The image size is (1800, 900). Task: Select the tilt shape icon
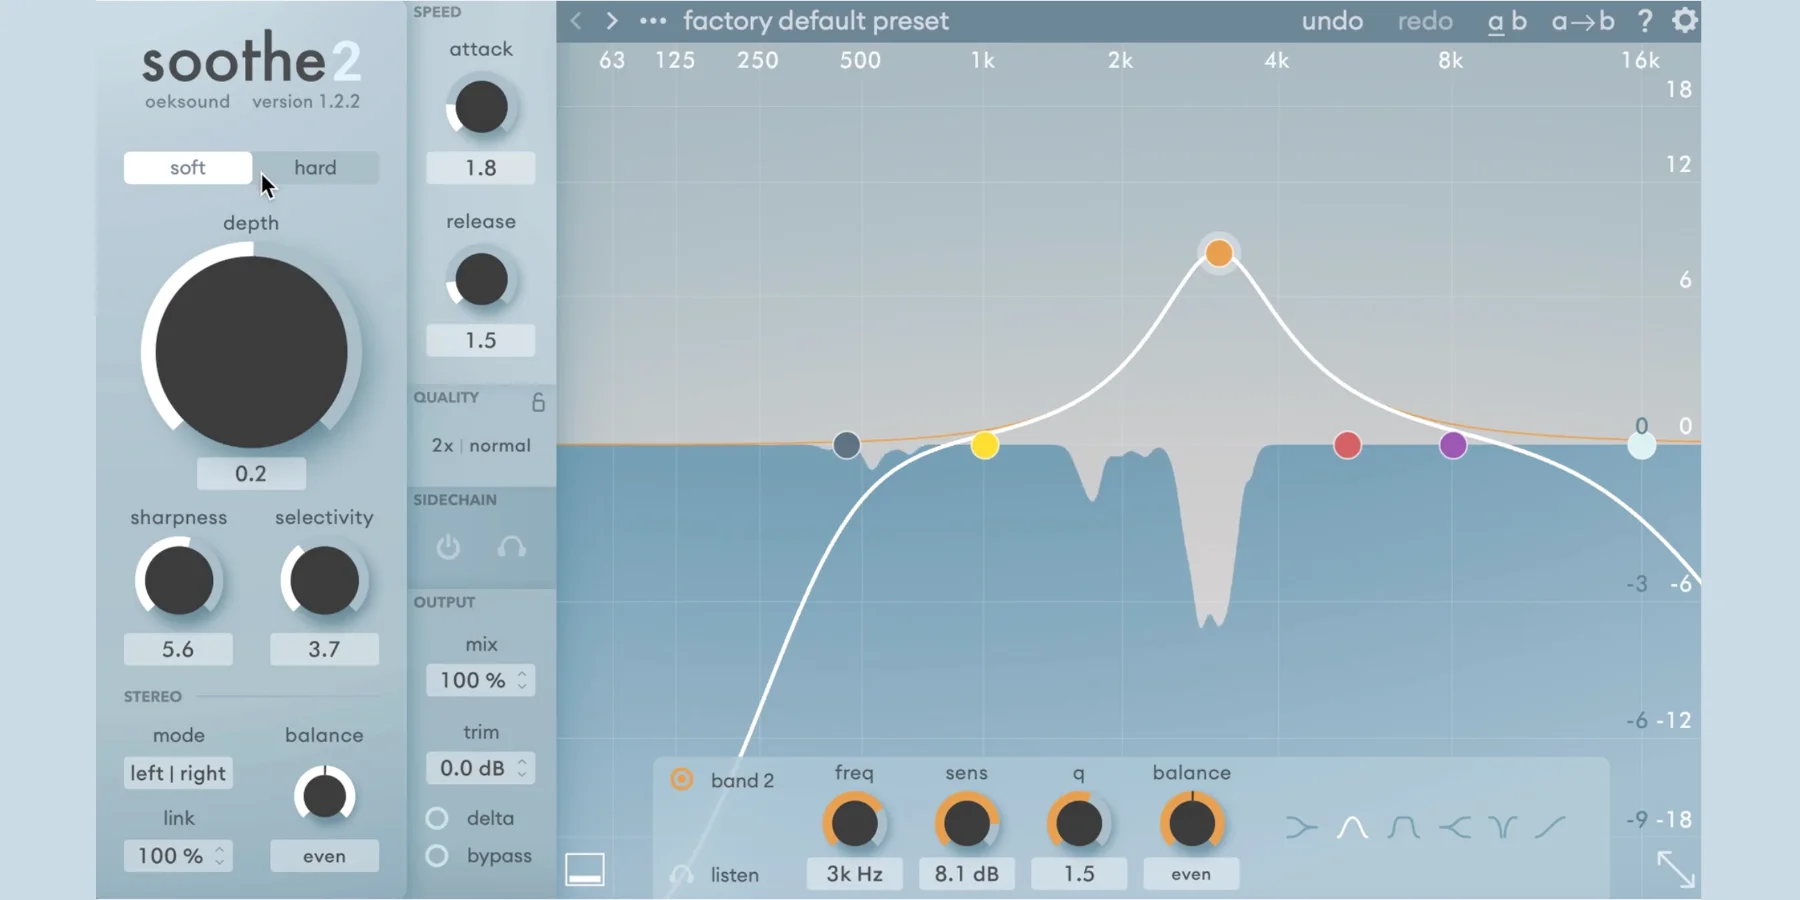coord(1550,827)
